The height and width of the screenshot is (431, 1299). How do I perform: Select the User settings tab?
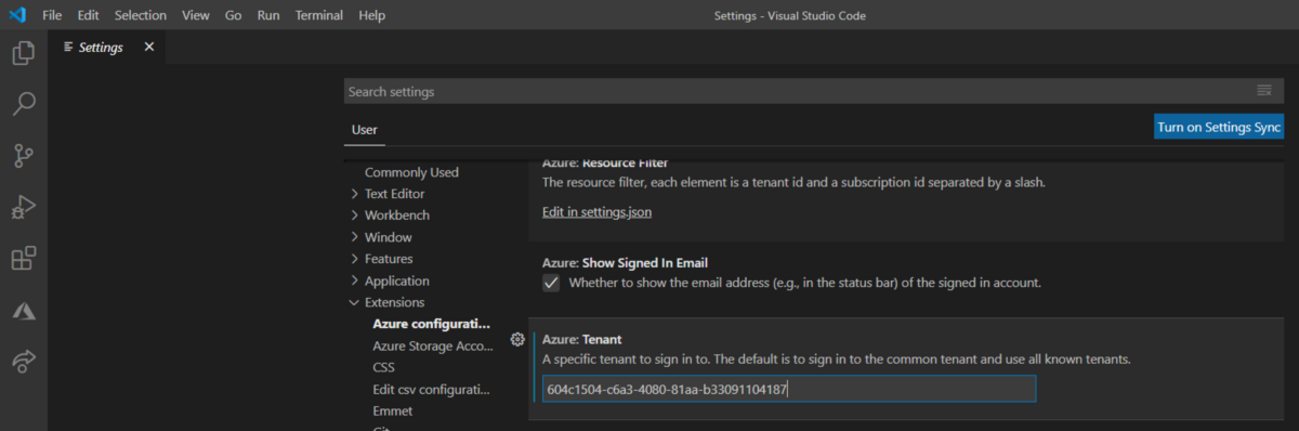tap(364, 130)
